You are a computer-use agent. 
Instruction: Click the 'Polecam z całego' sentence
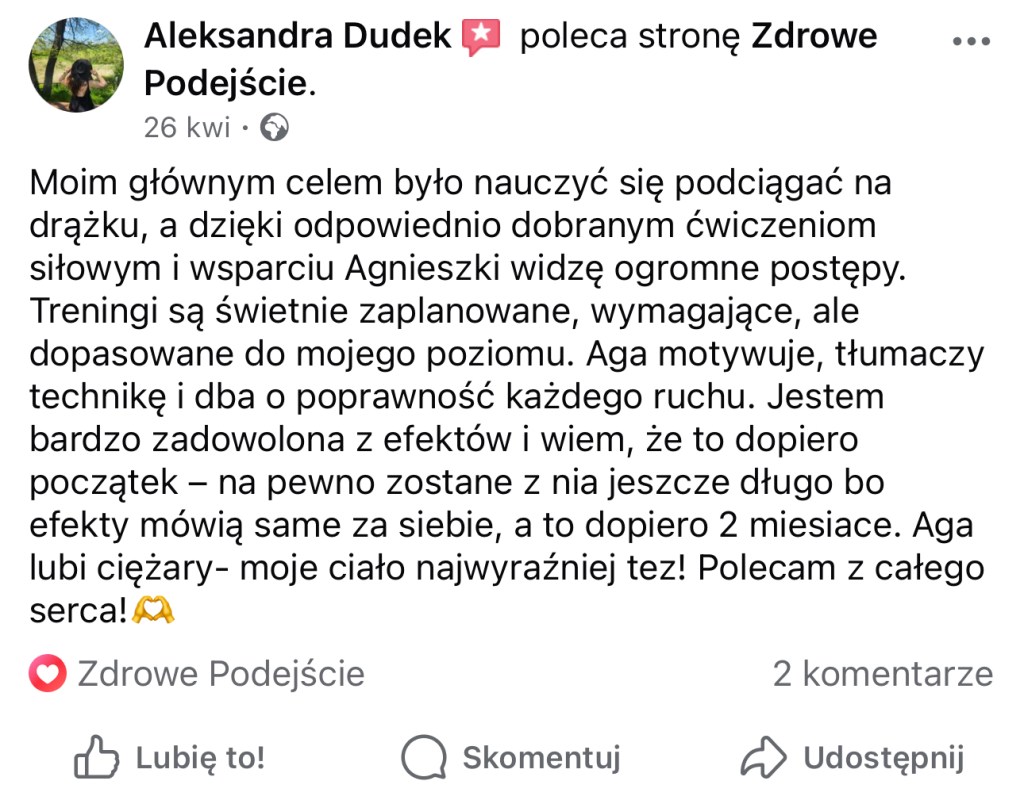coord(840,568)
